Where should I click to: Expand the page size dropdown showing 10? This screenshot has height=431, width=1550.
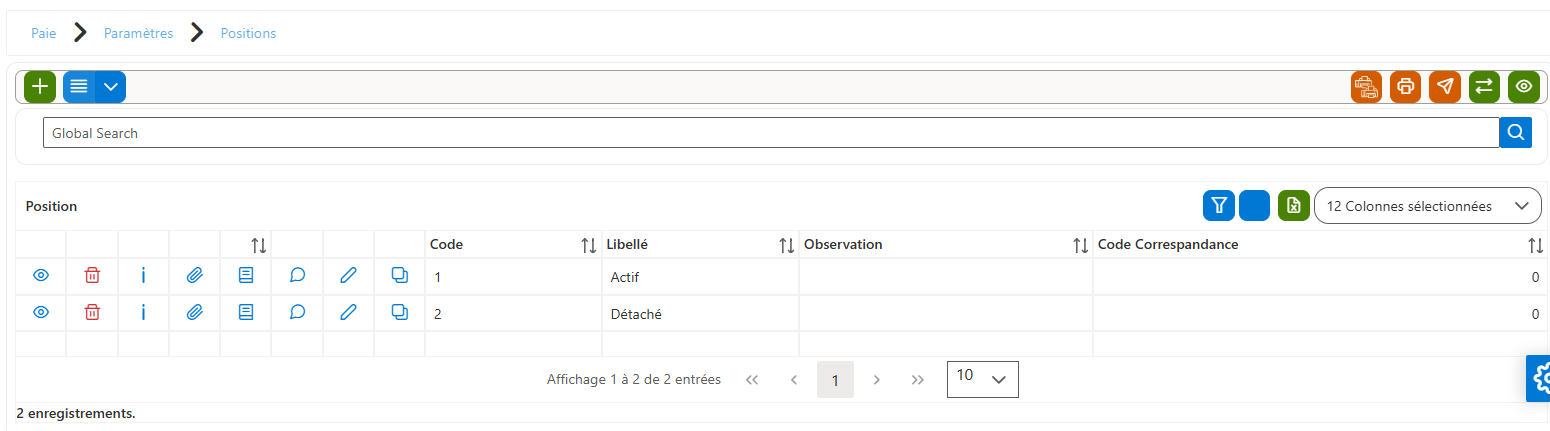tap(982, 379)
